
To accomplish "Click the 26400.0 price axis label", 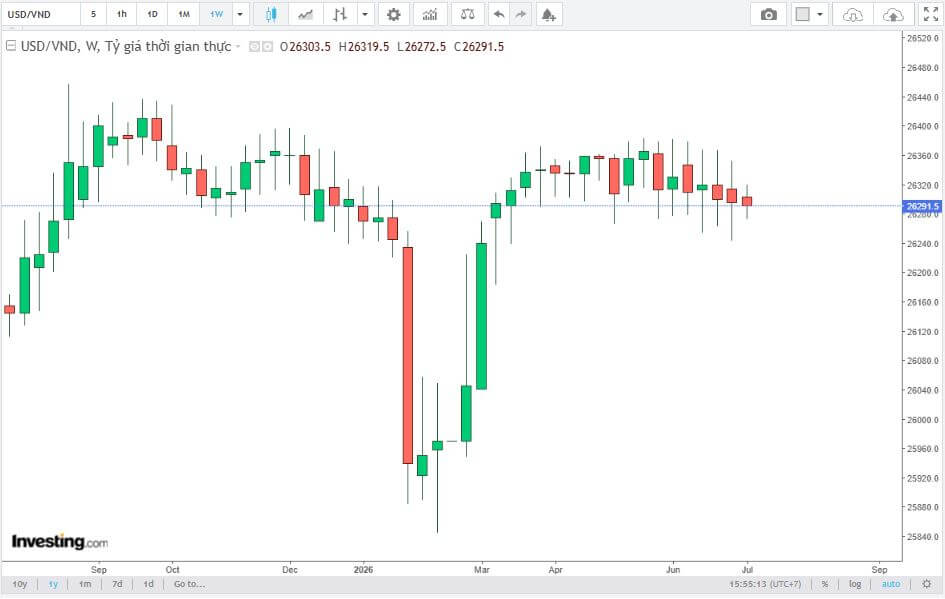I will pyautogui.click(x=923, y=126).
